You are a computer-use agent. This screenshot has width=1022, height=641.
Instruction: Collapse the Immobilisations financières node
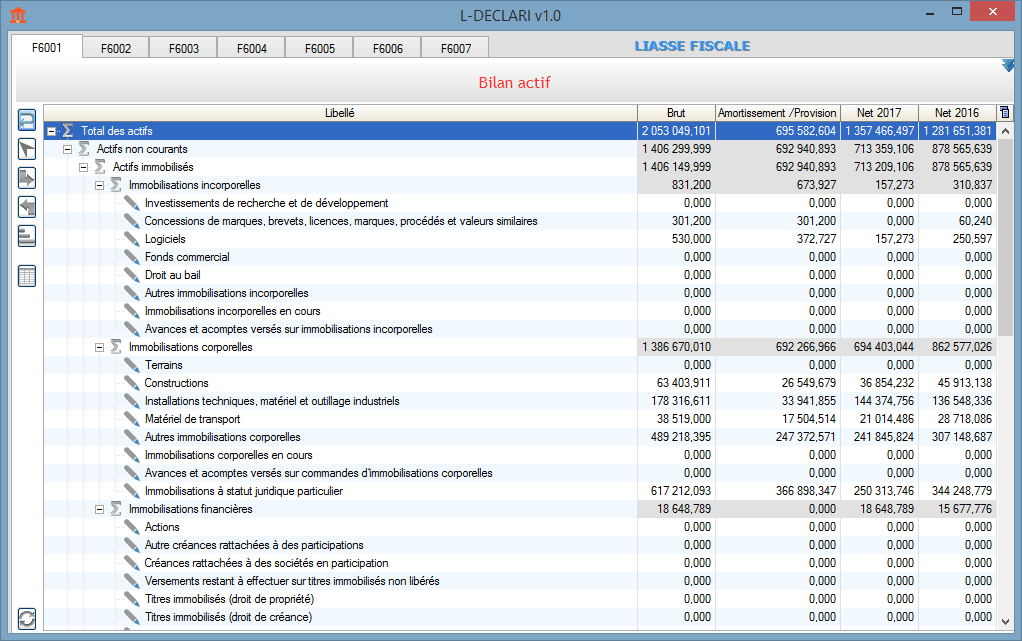[100, 509]
